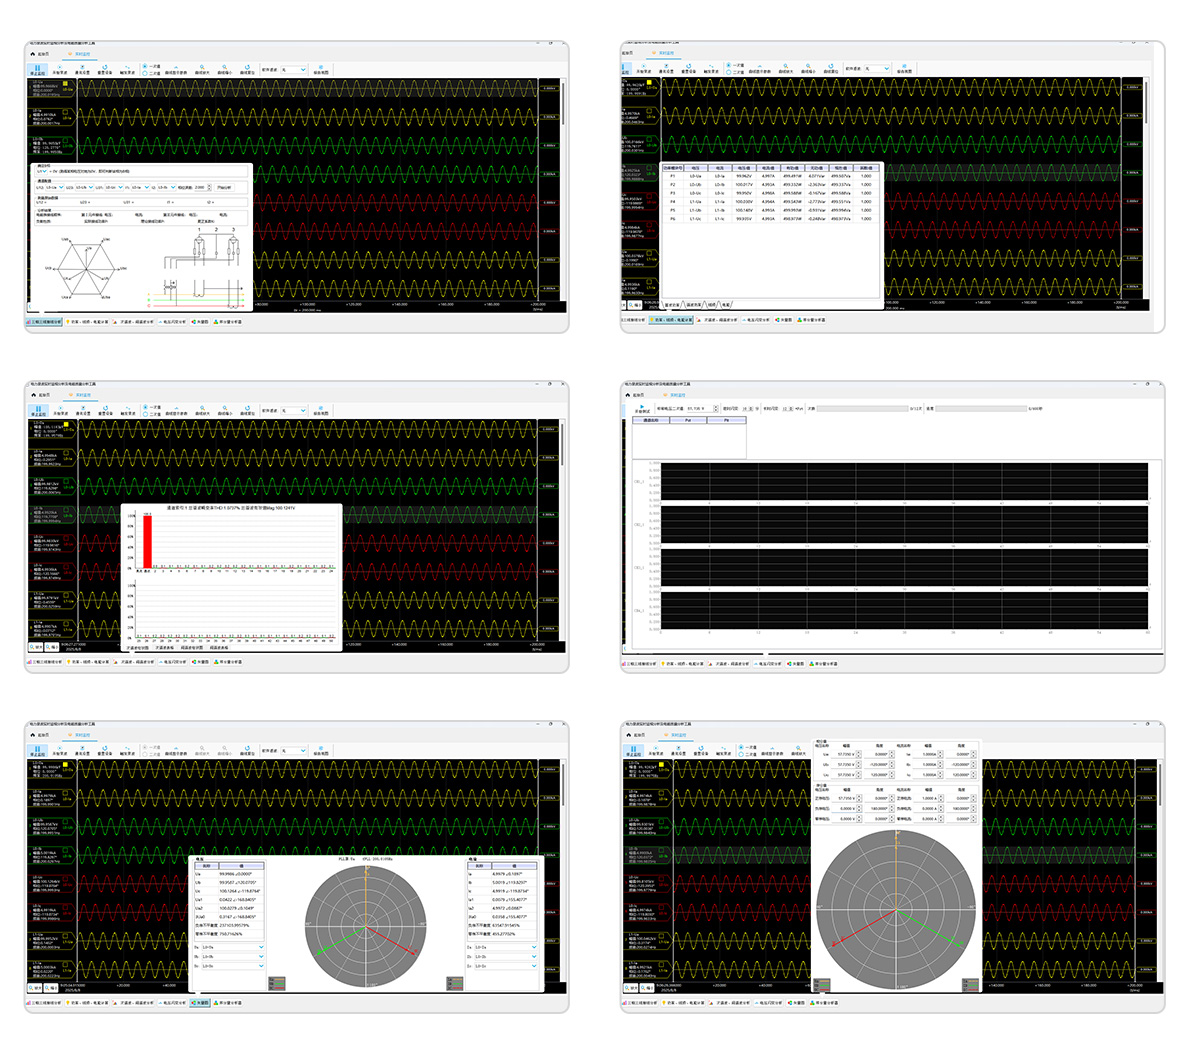This screenshot has height=1050, width=1200.
Task: Select 一次值 radio button in wiring-analysis window
Action: pyautogui.click(x=146, y=67)
